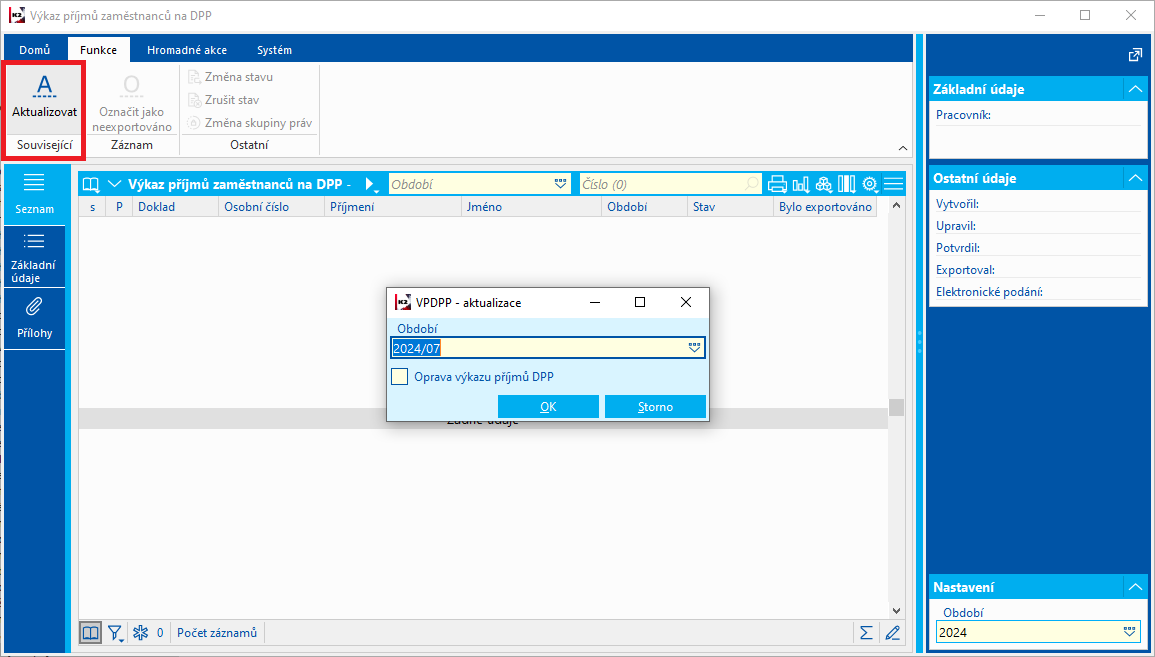The width and height of the screenshot is (1155, 657).
Task: Switch to the Funkce ribbon tab
Action: coord(99,50)
